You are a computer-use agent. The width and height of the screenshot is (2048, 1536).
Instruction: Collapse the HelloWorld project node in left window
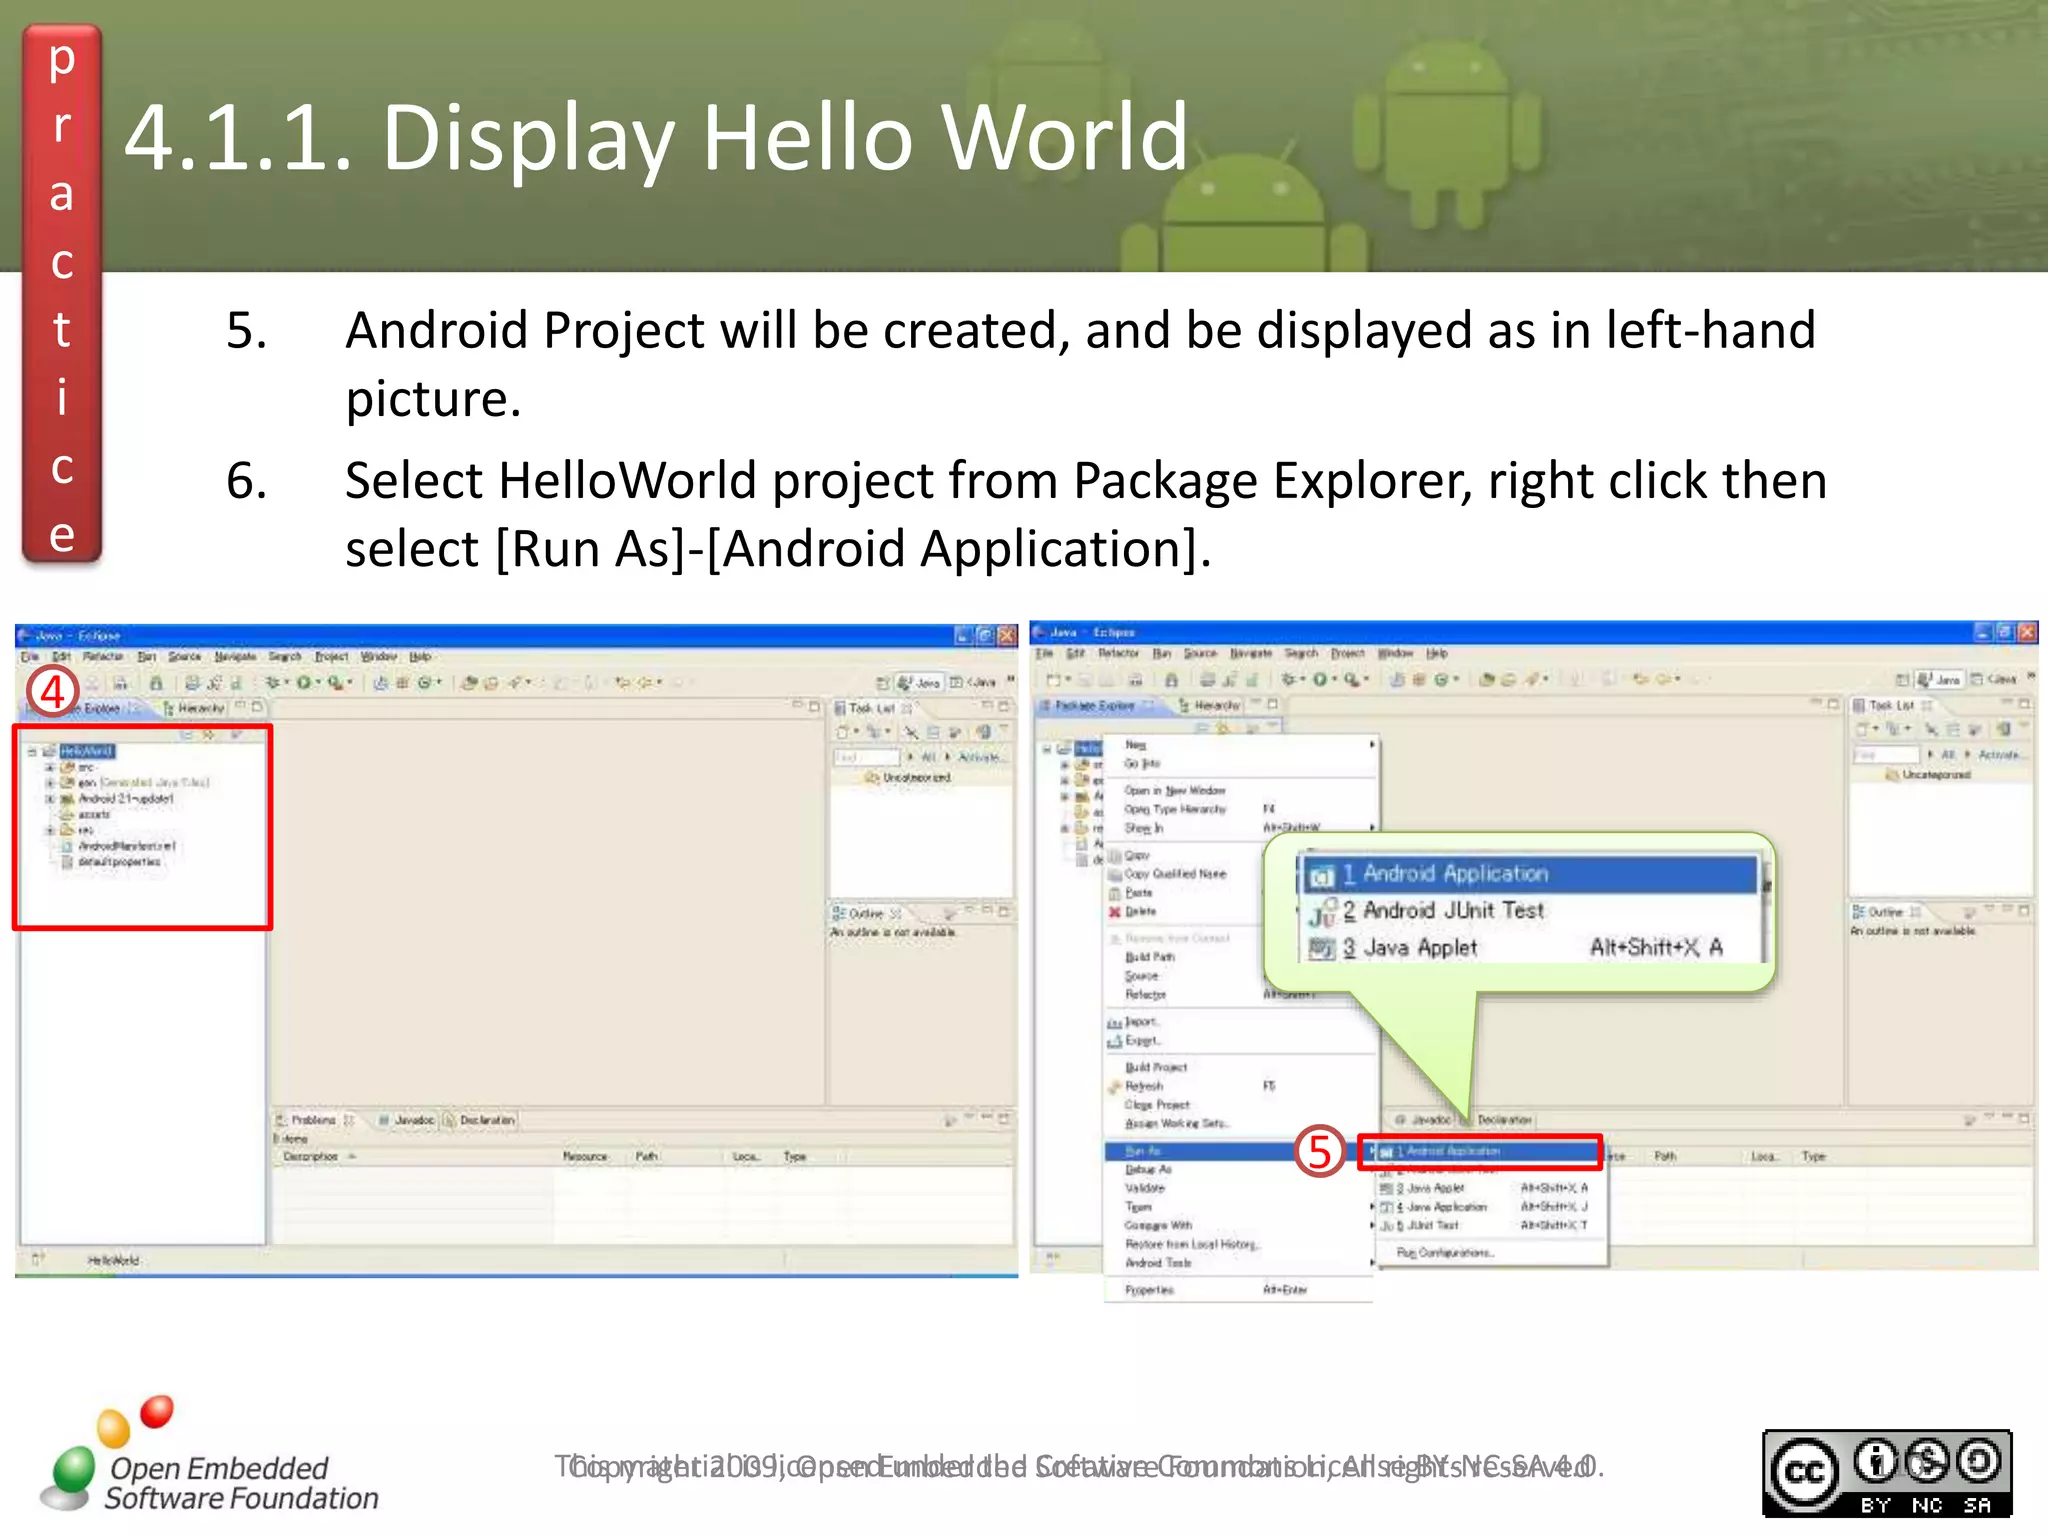[x=32, y=751]
